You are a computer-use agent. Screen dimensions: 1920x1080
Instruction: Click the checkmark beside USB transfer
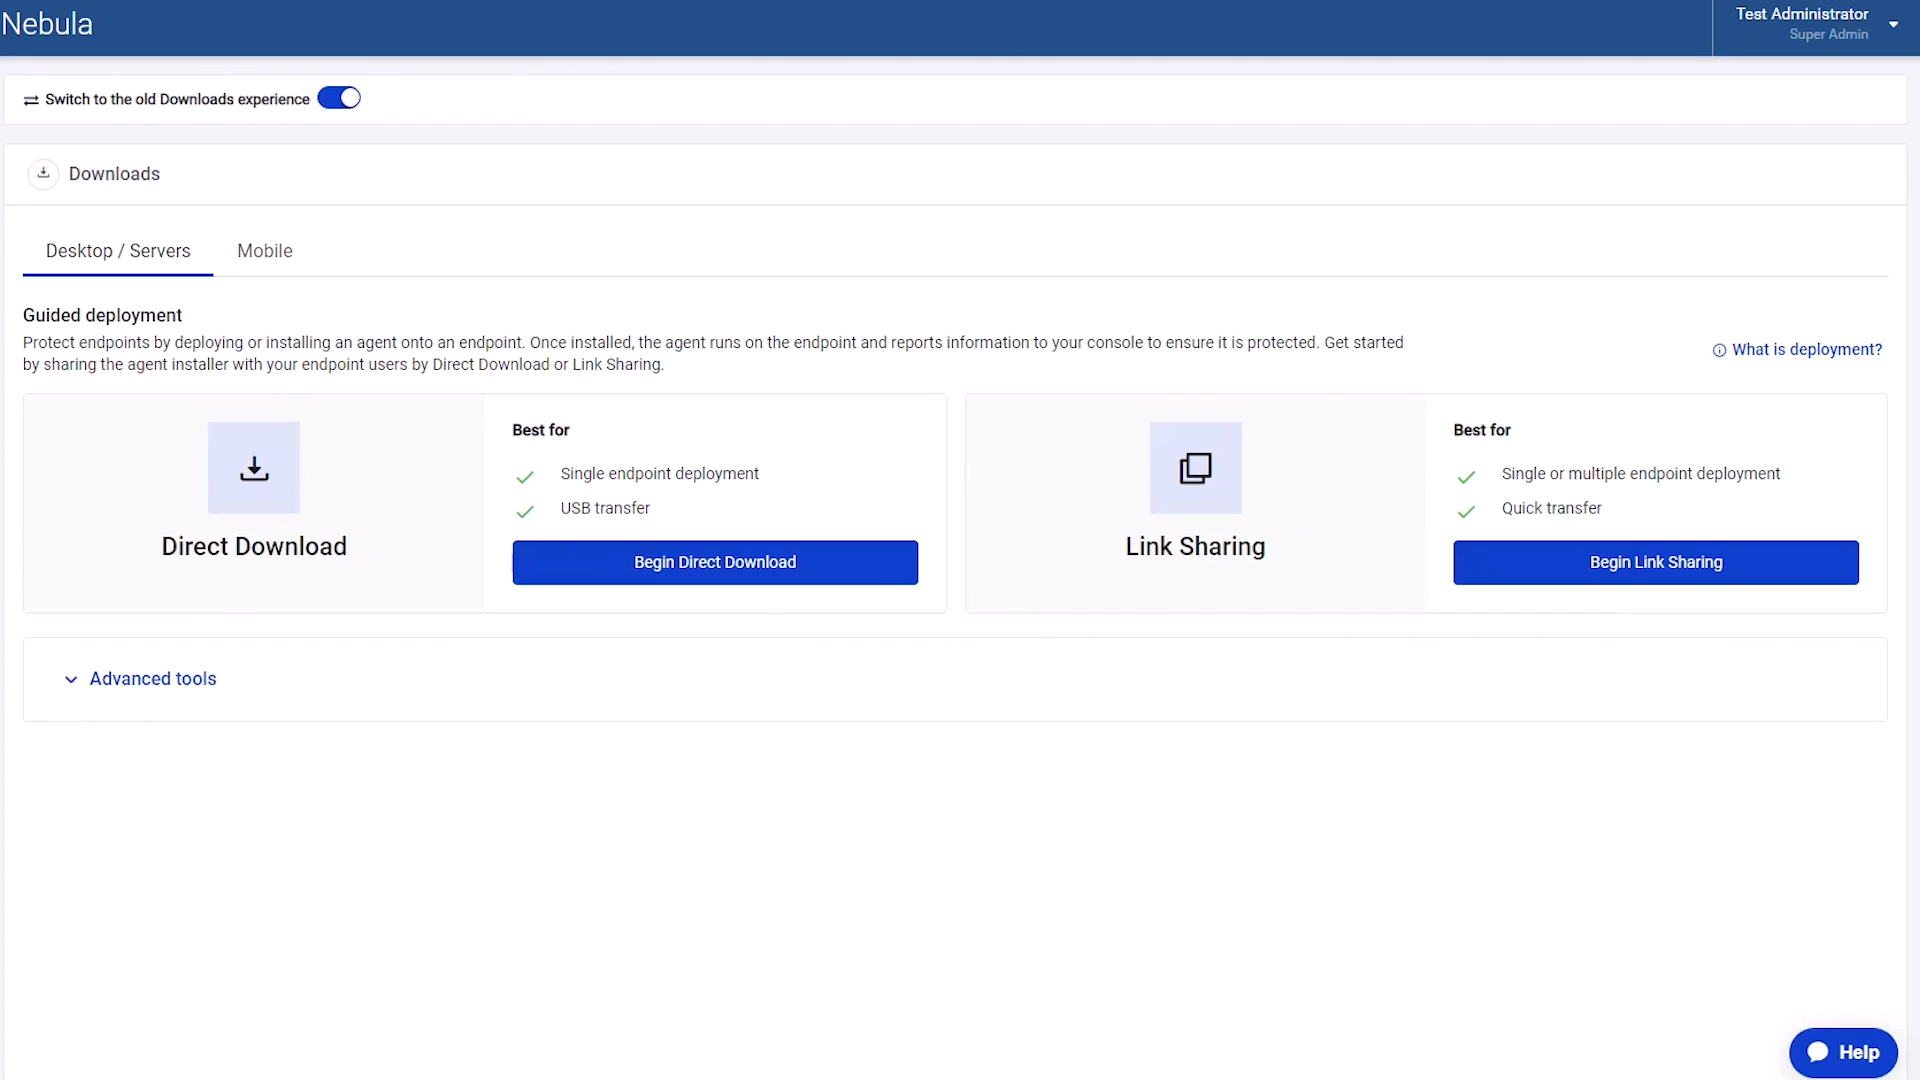coord(525,512)
